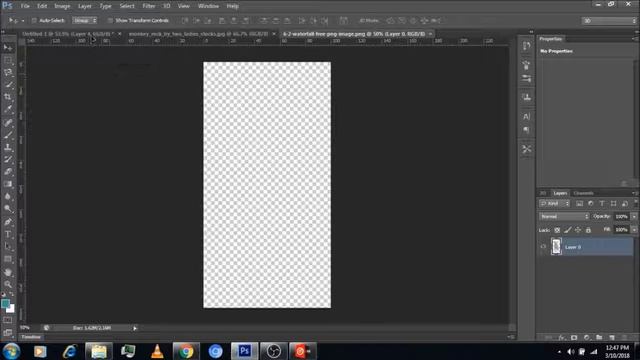Open the Character panel icon in dock

click(527, 117)
